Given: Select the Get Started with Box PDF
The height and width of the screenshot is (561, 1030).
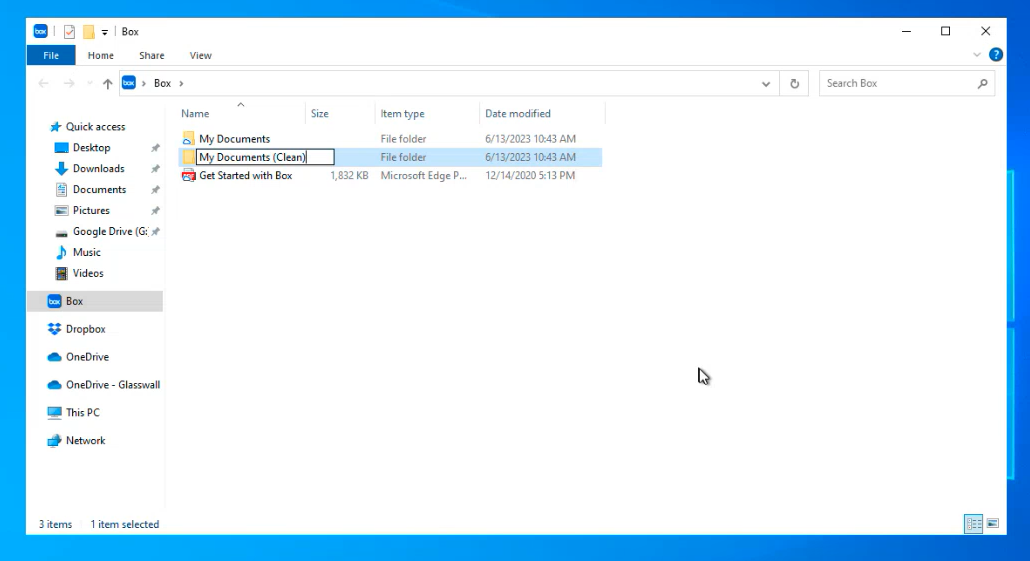Looking at the screenshot, I should point(245,175).
